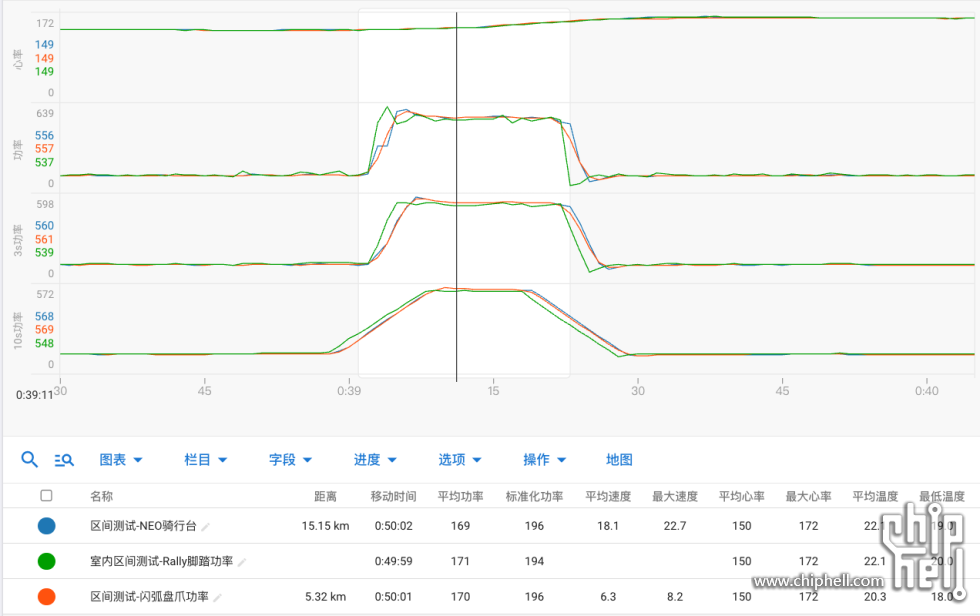Click normalized power value 194
980x616 pixels.
tap(534, 561)
